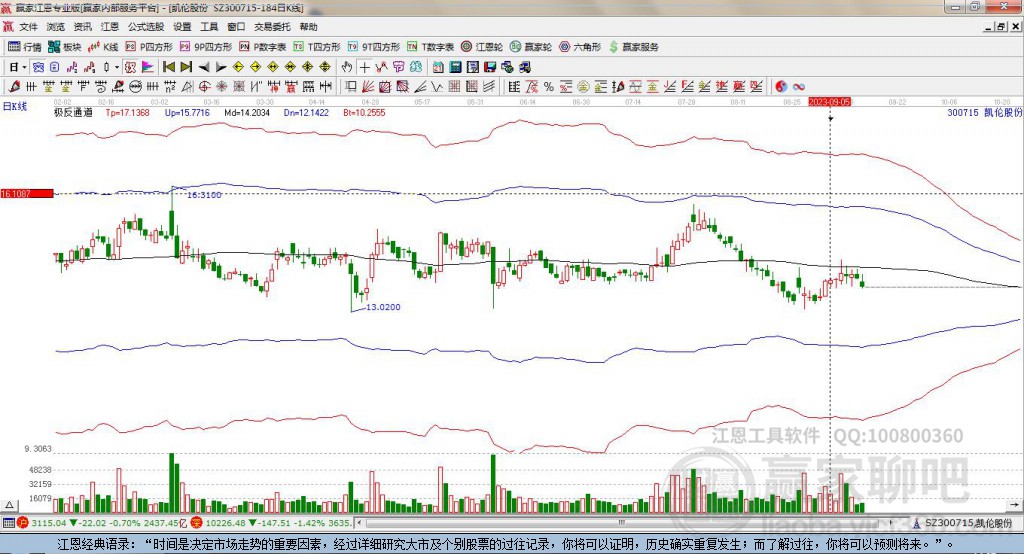
Task: Expand the candlestick style dropdown arrow
Action: click(117, 67)
